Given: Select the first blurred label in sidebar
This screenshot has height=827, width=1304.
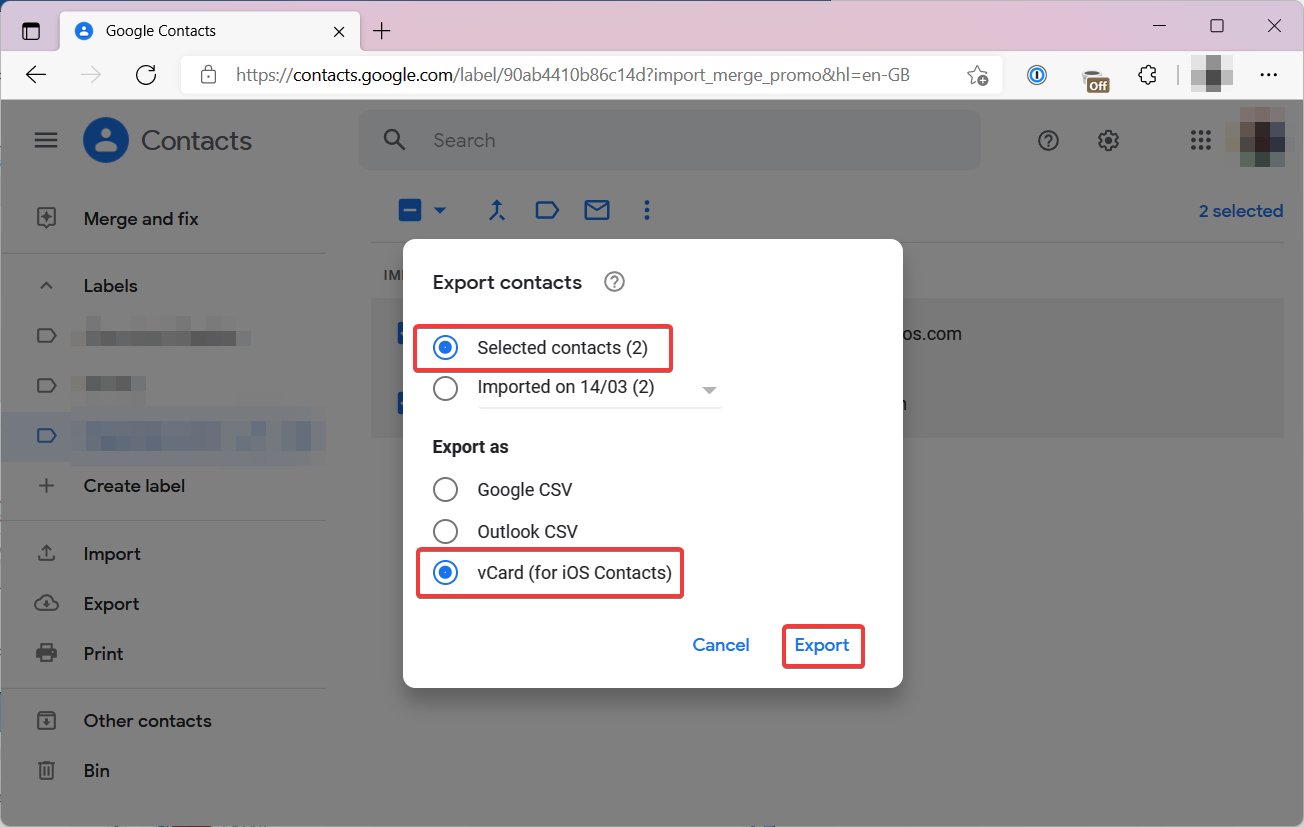Looking at the screenshot, I should click(163, 336).
